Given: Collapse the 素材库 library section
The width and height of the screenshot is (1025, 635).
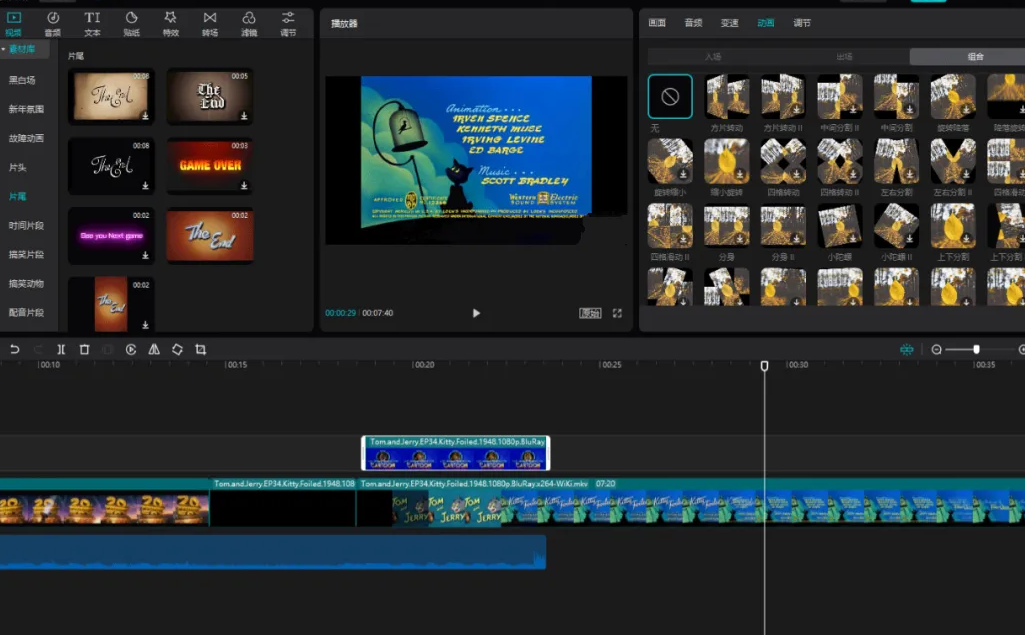Looking at the screenshot, I should [x=3, y=49].
